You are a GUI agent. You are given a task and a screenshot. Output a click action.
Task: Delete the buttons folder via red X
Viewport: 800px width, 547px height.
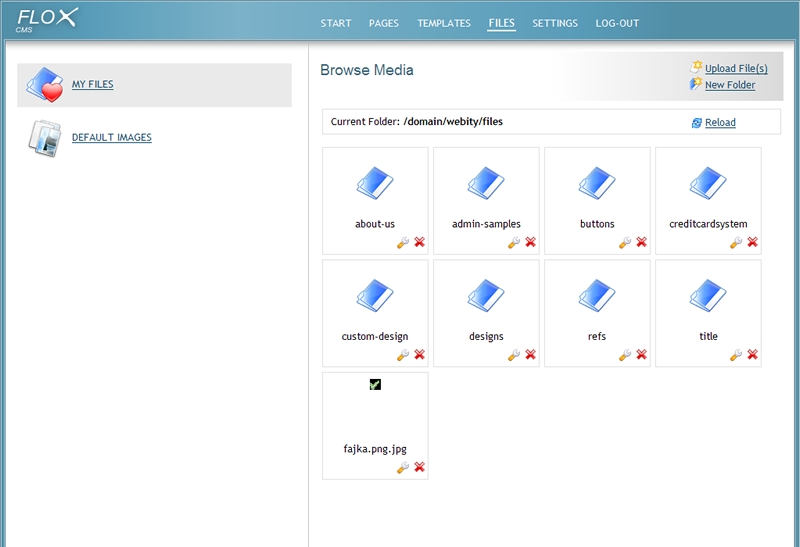(x=641, y=242)
